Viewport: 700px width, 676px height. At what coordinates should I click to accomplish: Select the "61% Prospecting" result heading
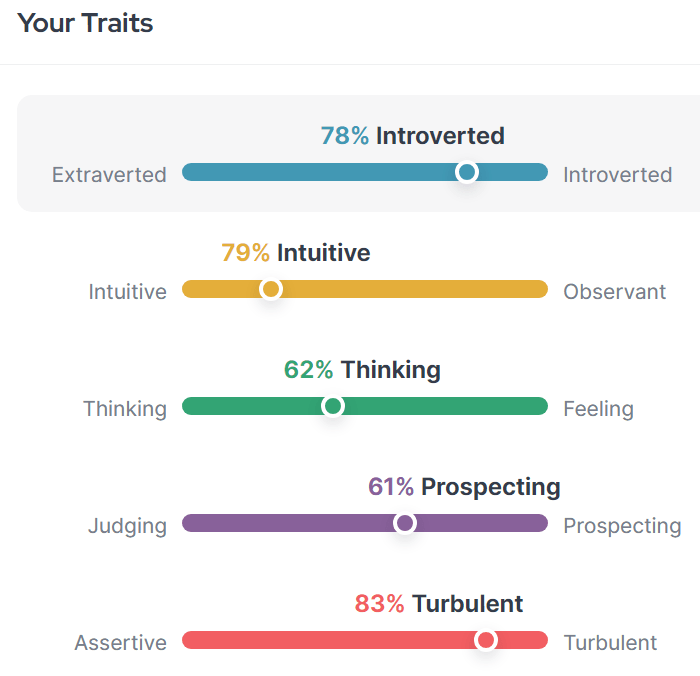pos(464,487)
